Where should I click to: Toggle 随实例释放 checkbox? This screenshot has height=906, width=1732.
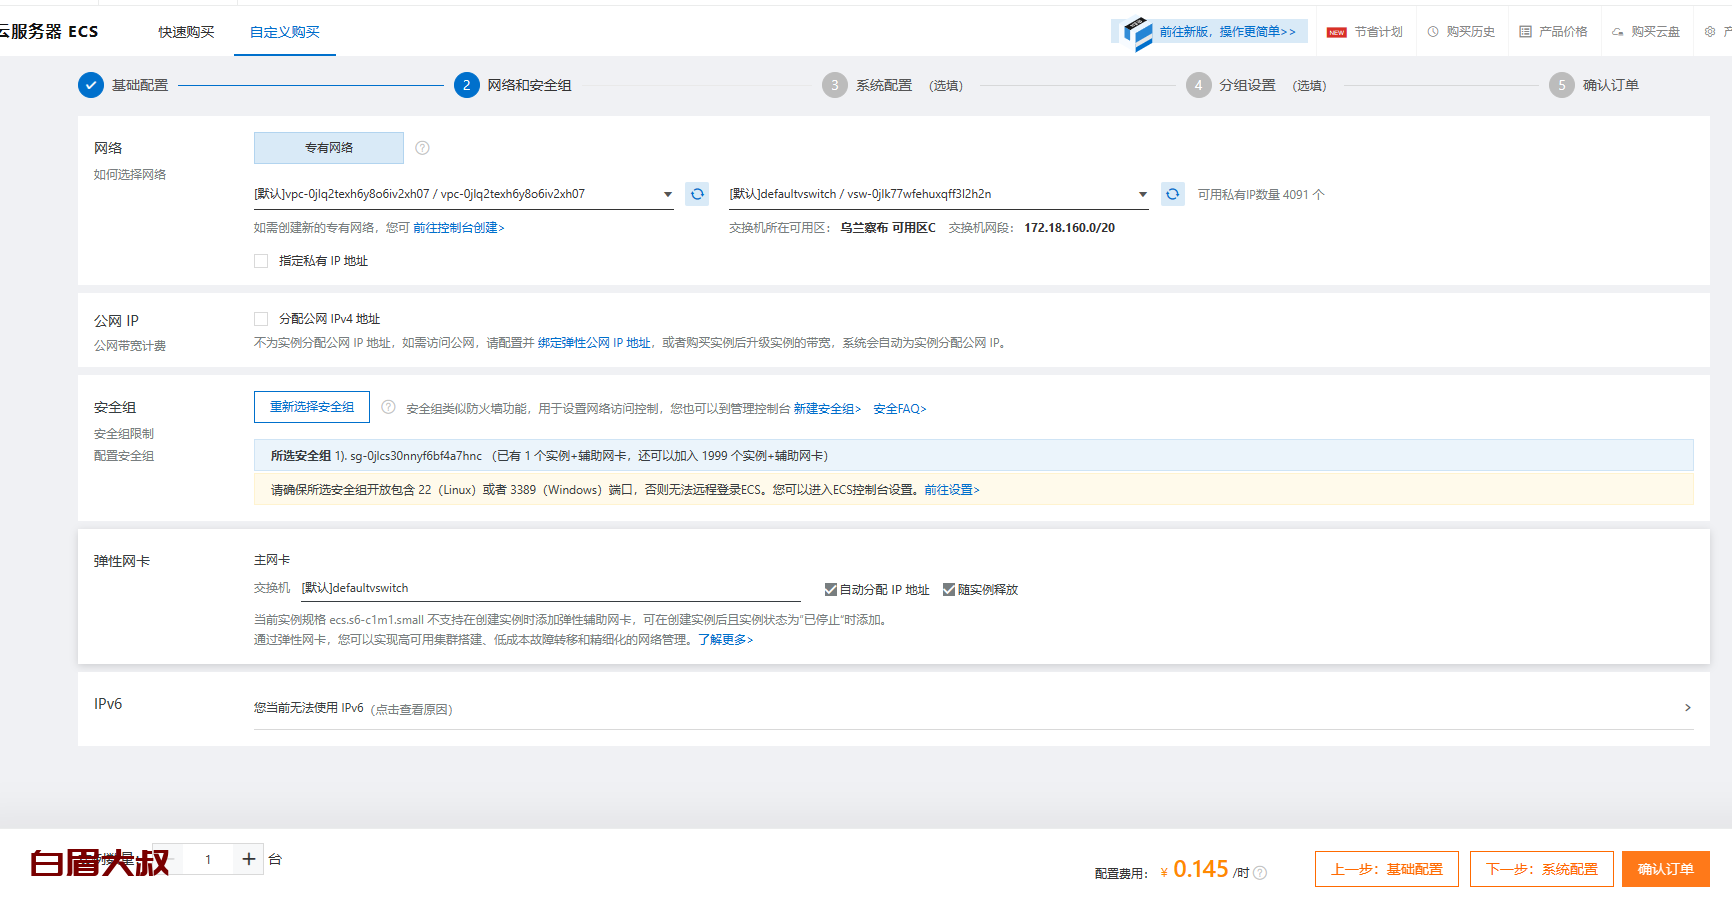click(x=949, y=590)
